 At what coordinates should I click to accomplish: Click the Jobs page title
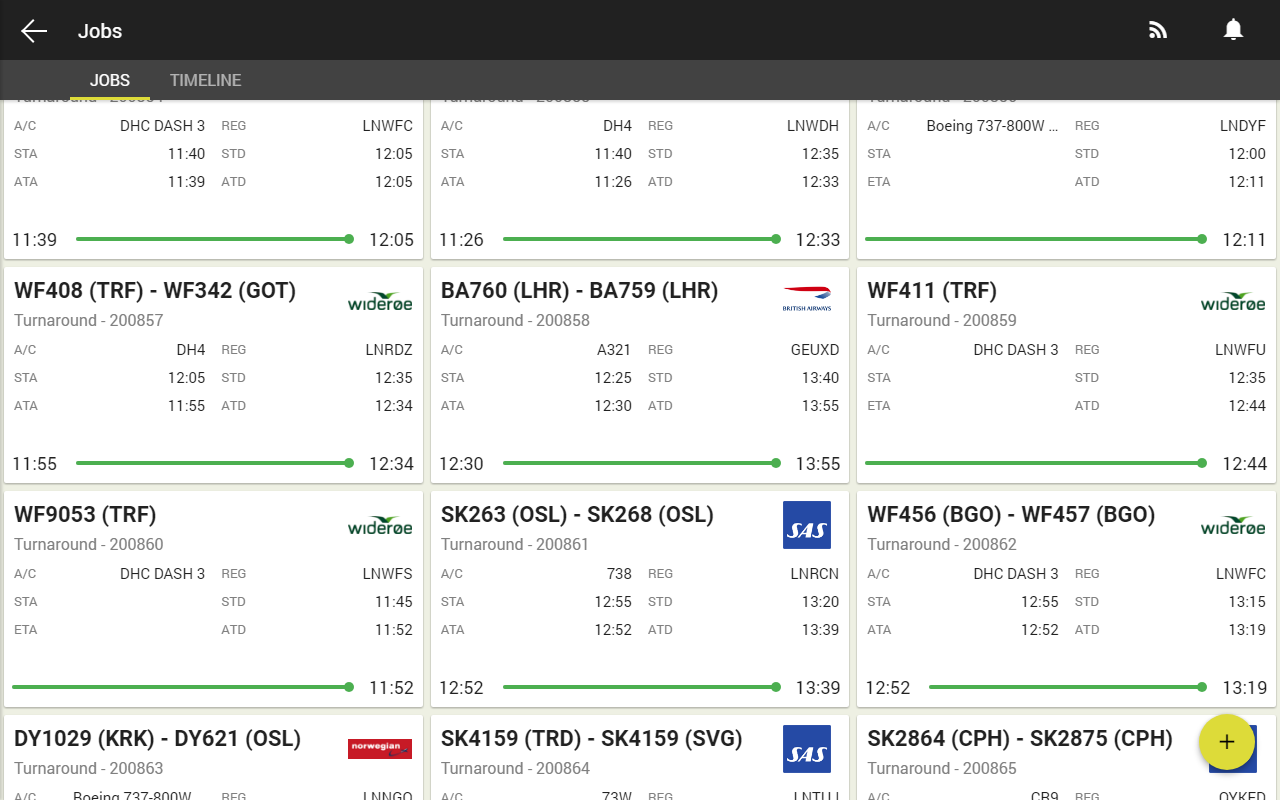point(100,31)
